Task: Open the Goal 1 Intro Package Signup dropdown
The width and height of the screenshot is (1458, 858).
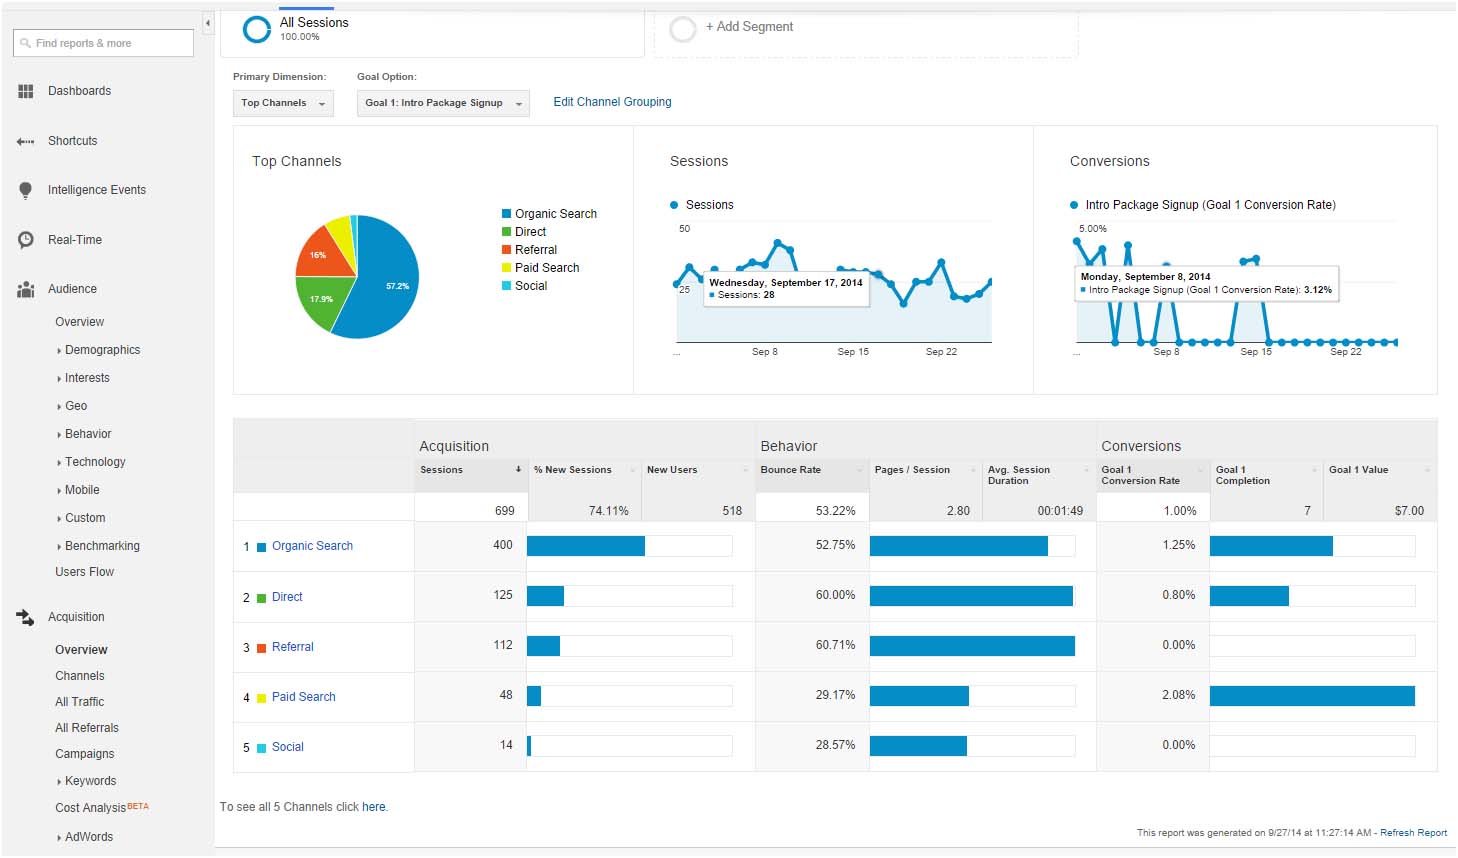Action: click(442, 103)
